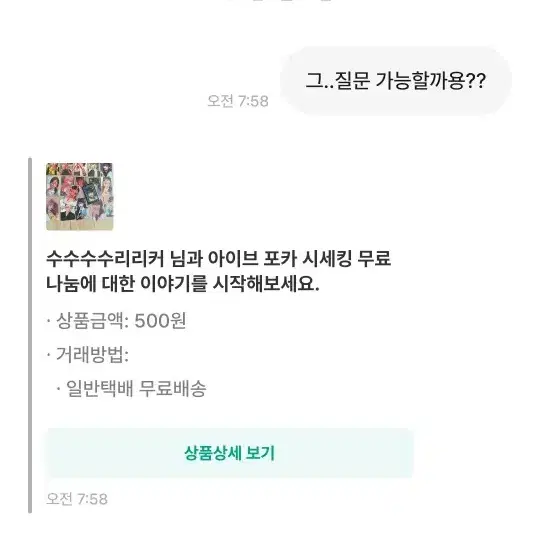Click the cropped text at top edge

tap(280, 1)
